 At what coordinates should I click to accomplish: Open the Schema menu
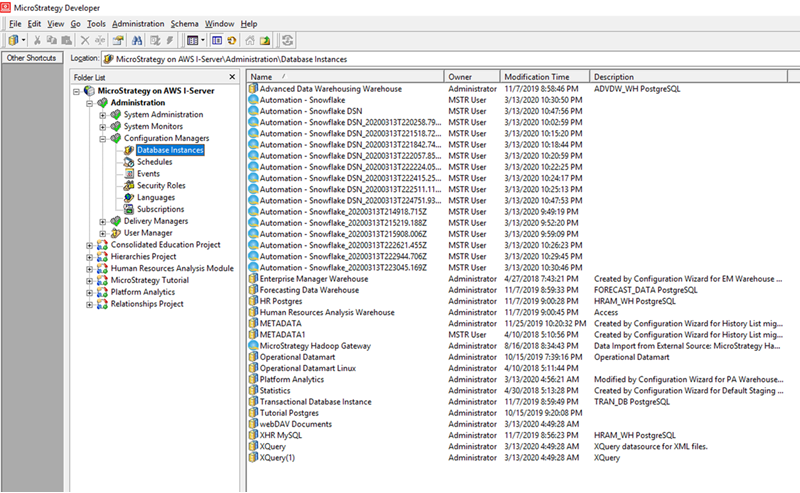coord(184,23)
